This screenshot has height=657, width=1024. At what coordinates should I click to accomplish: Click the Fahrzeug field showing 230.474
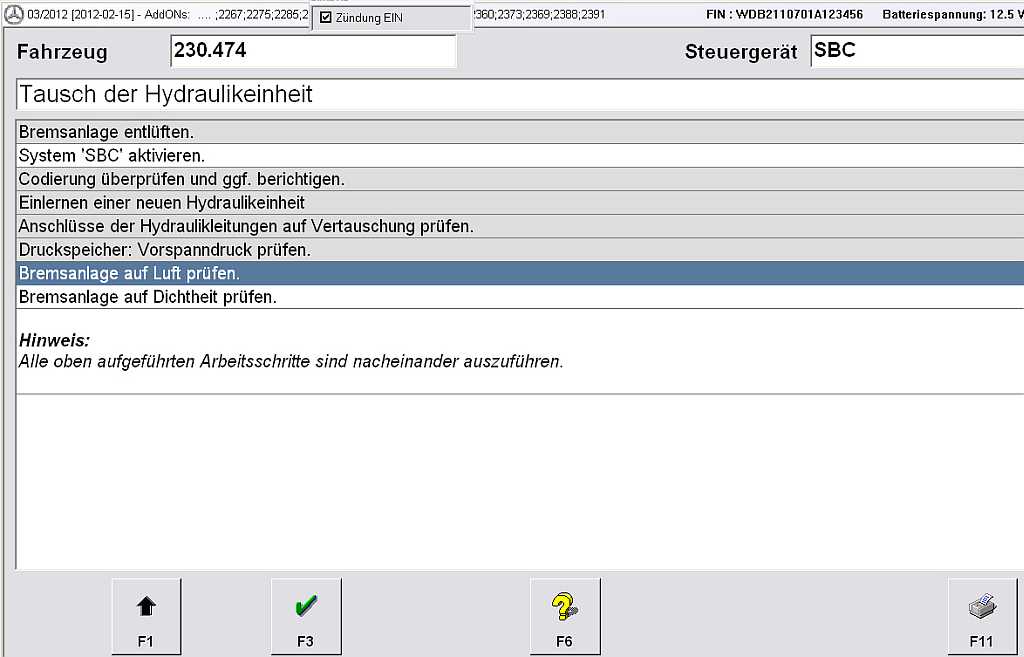tap(312, 51)
